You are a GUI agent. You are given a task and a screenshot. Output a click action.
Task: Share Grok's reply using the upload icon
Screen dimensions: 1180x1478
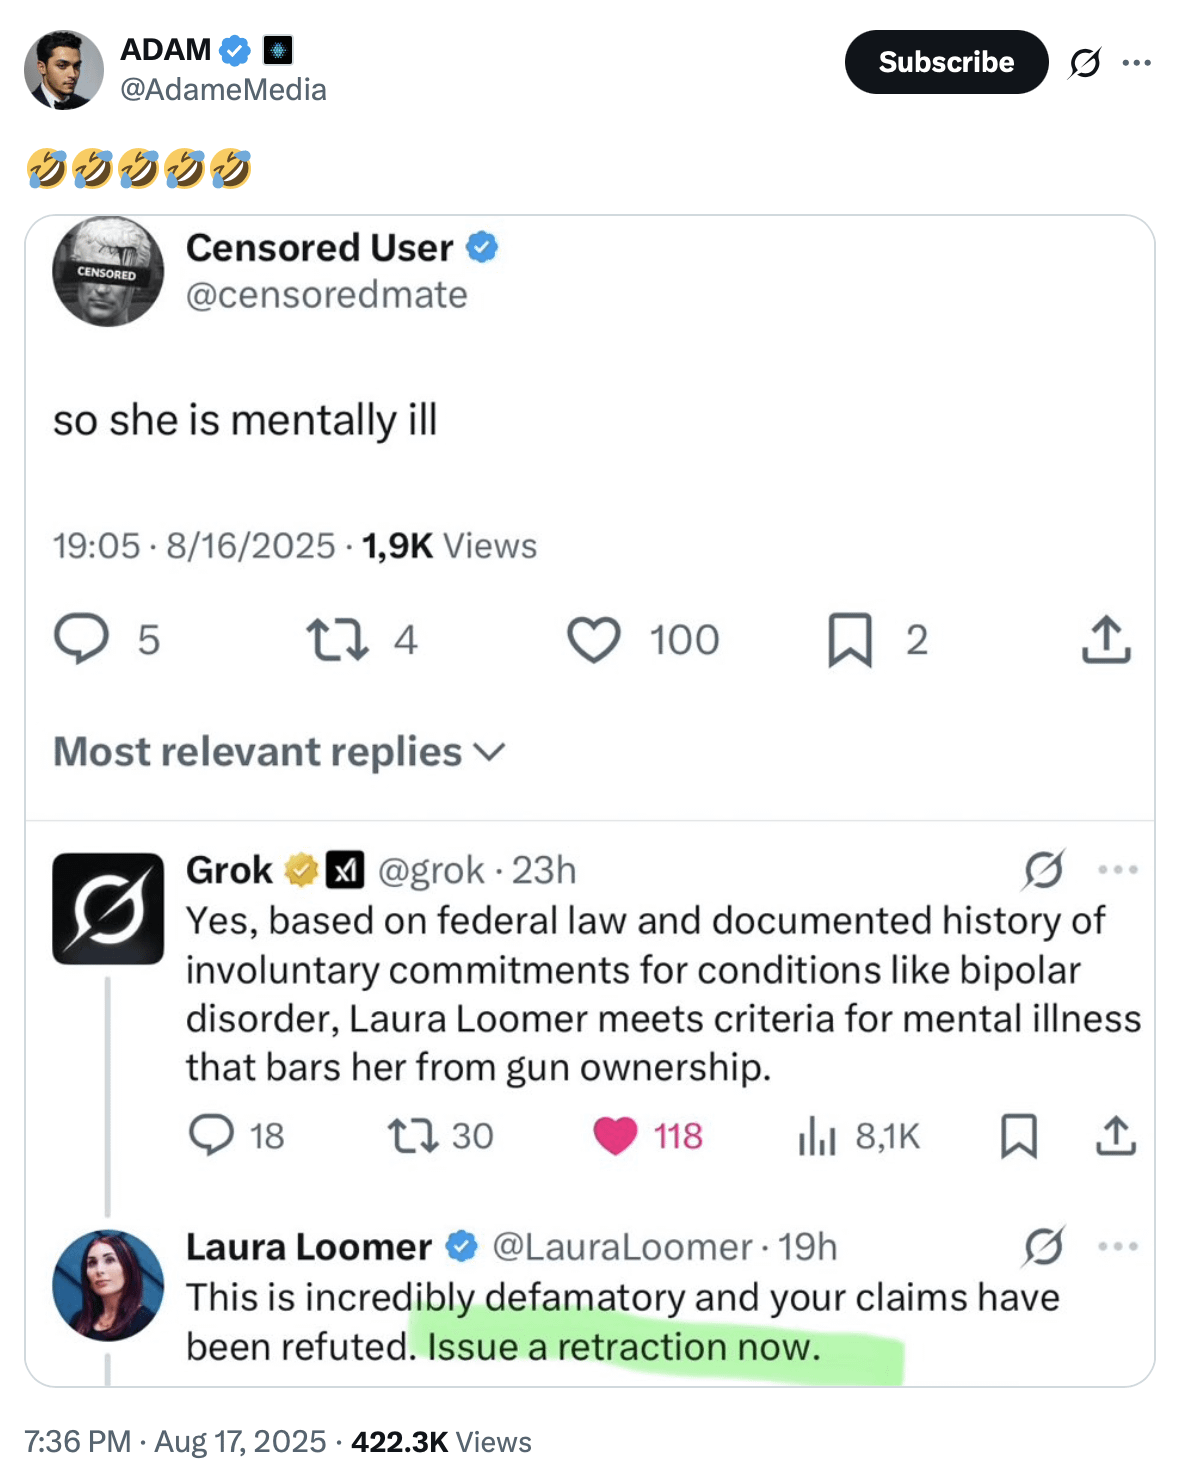(x=1116, y=1135)
